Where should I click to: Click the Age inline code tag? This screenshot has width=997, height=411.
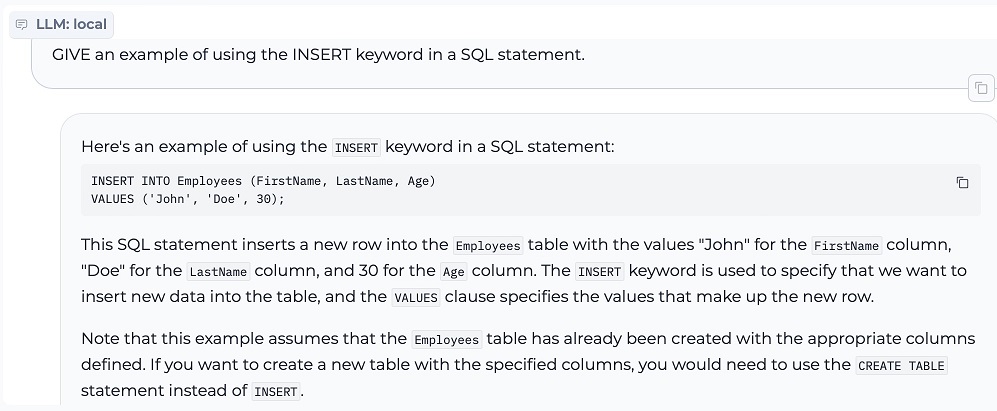tap(454, 272)
